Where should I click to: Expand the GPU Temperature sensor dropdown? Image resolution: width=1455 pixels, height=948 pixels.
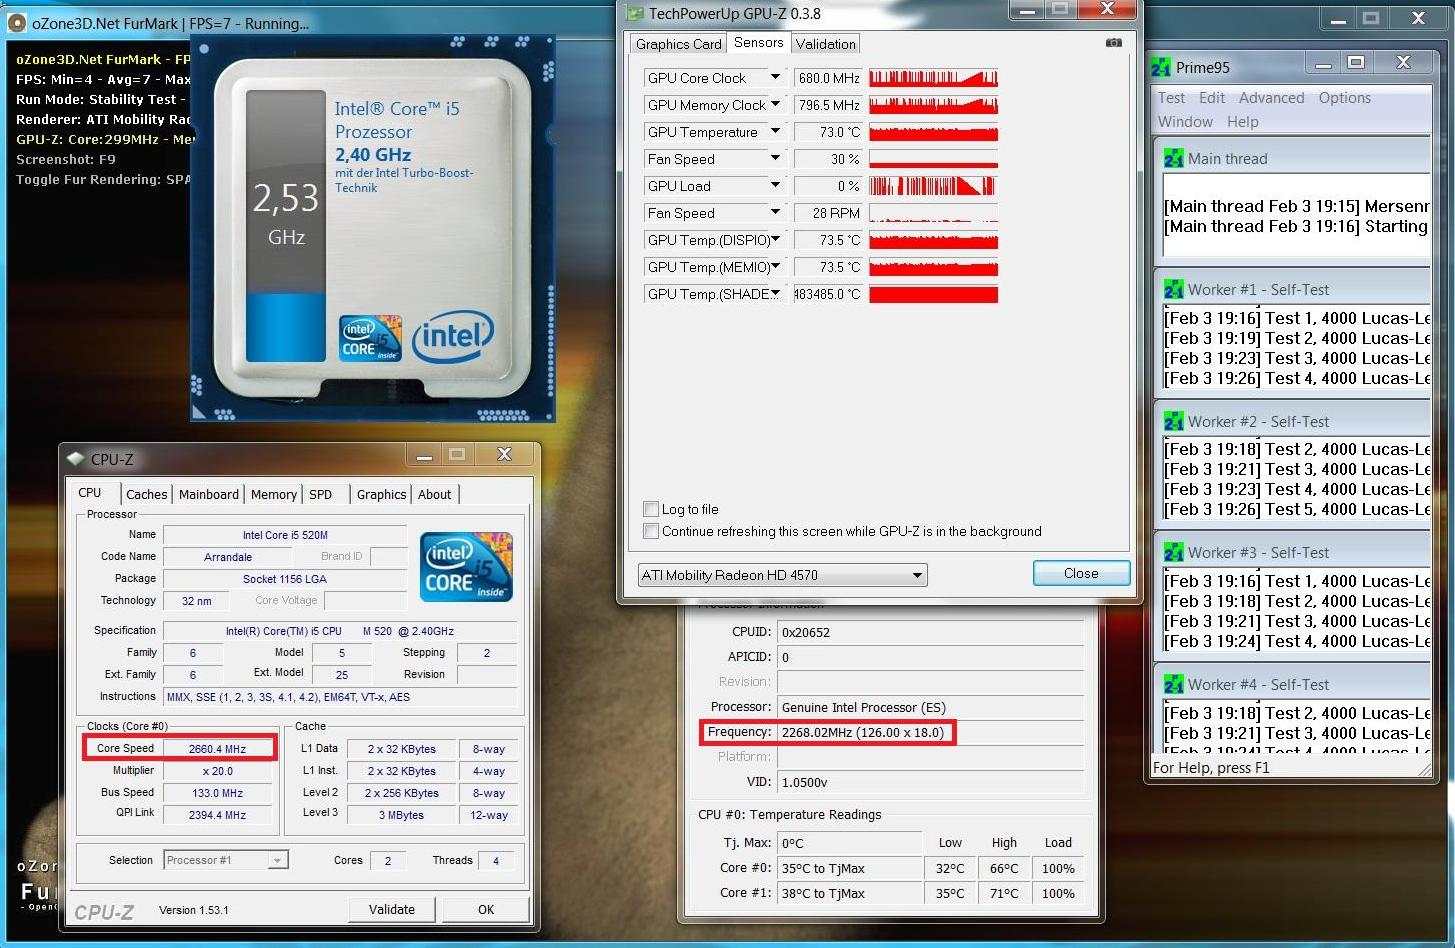pos(774,132)
